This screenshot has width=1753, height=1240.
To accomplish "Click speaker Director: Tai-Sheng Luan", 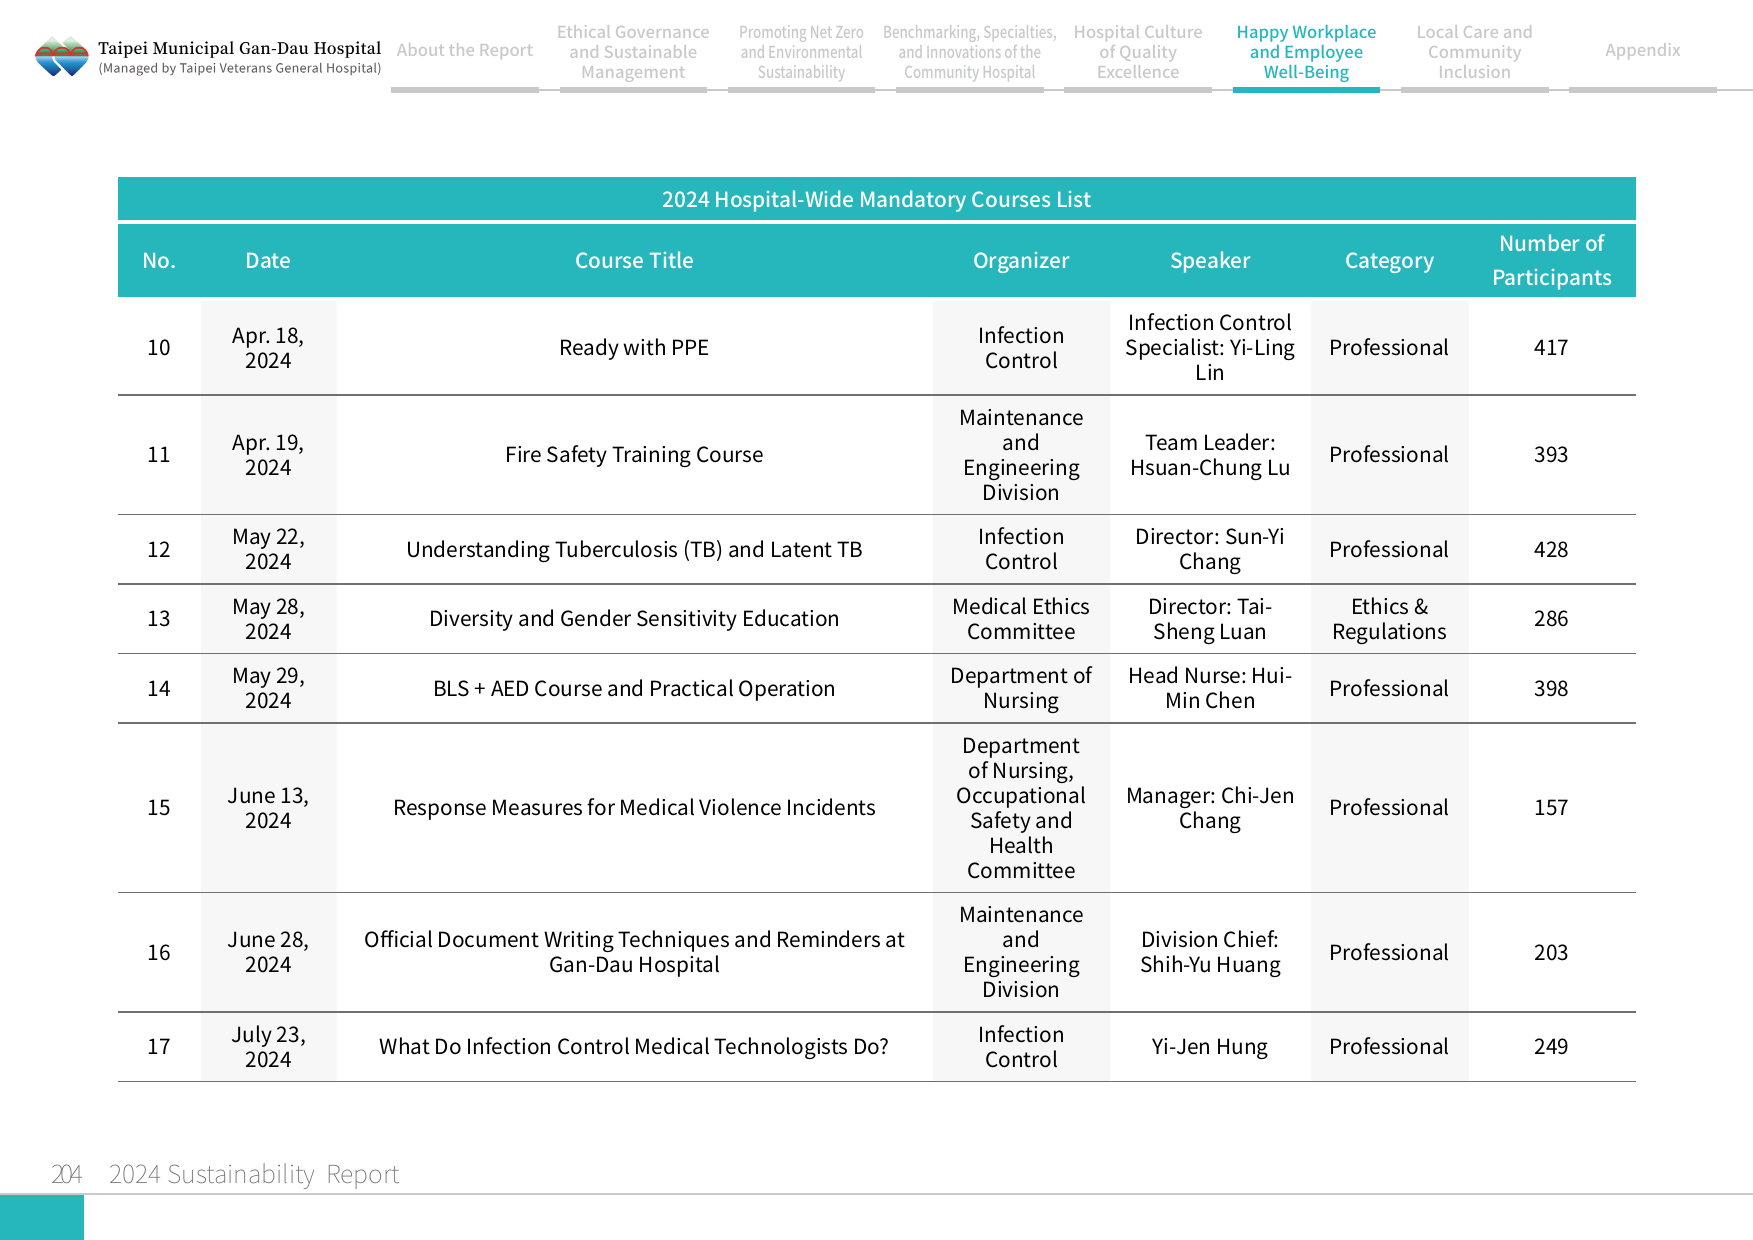I will 1210,618.
